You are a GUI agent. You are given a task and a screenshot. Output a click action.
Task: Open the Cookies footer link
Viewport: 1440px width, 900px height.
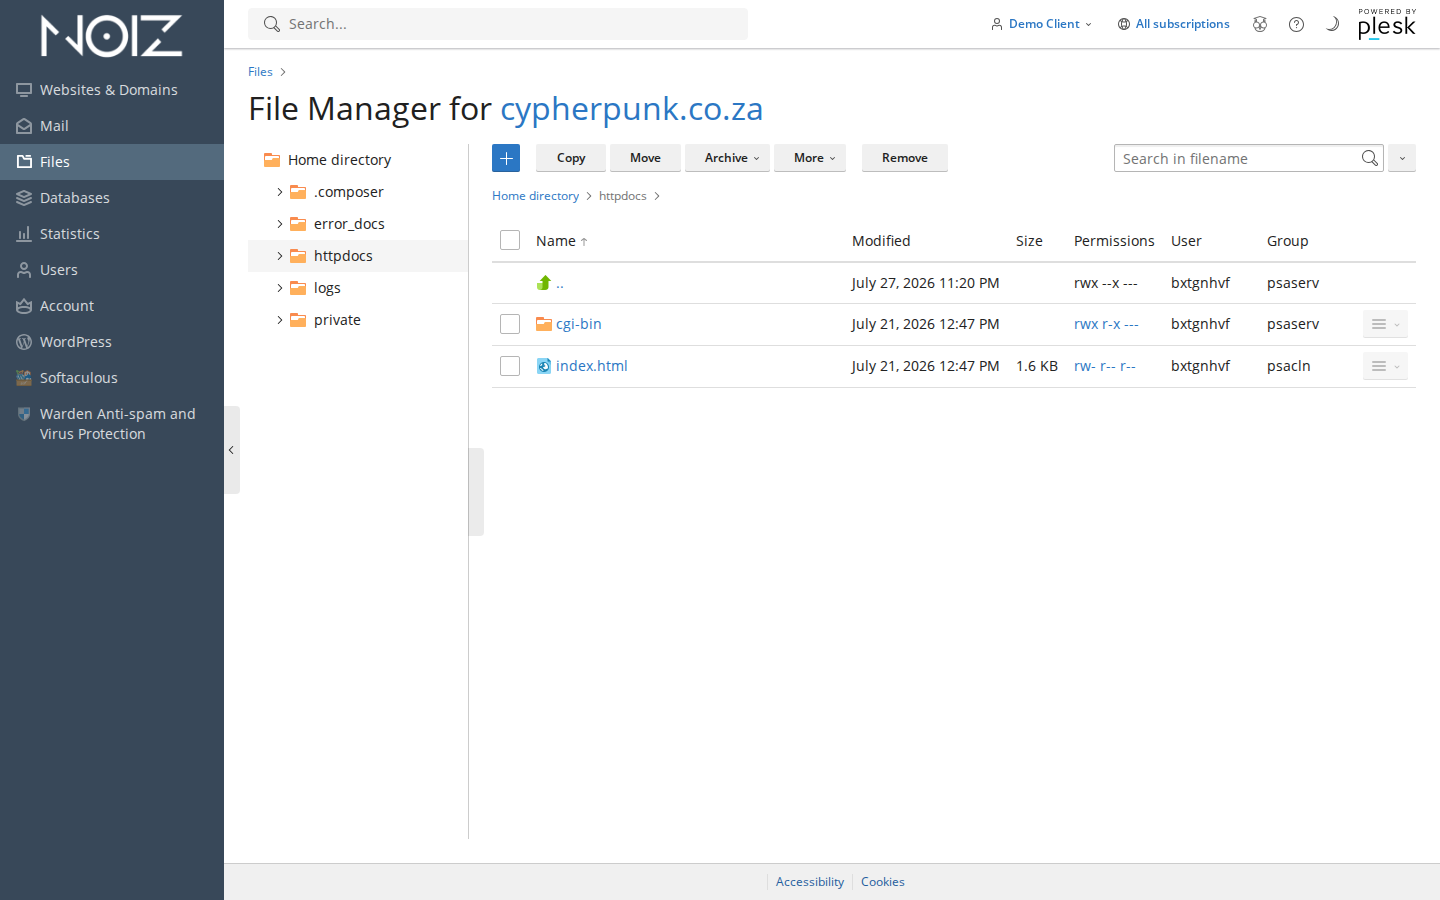point(883,882)
